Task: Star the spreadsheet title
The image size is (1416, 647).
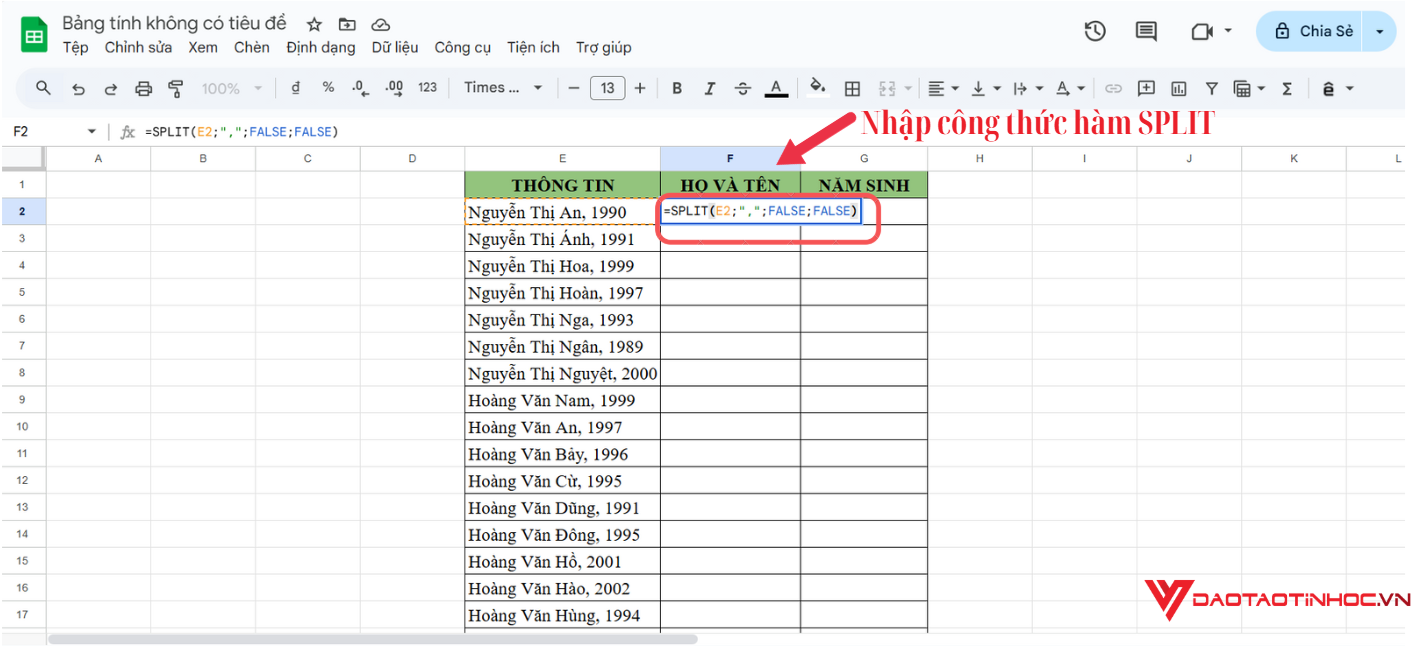Action: click(314, 24)
